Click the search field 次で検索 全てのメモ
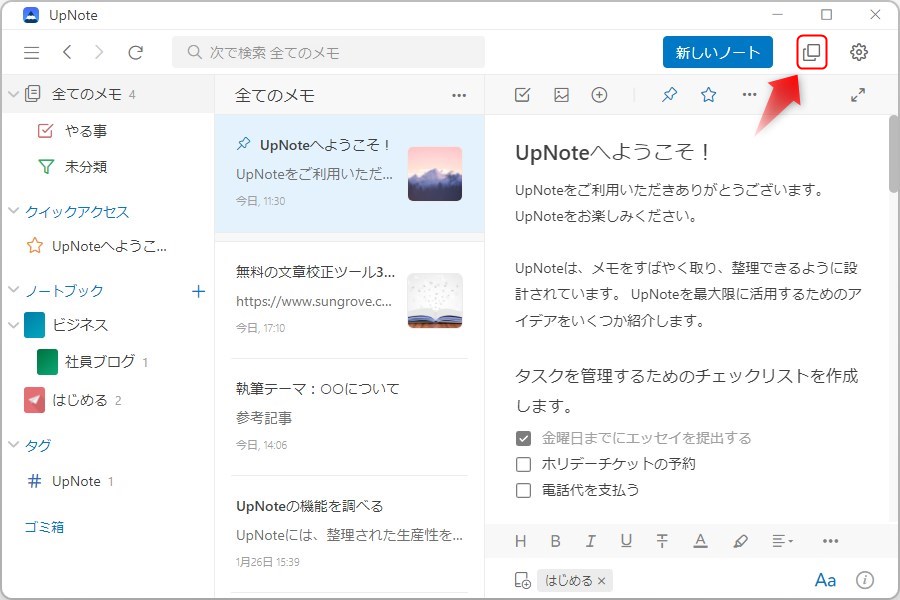Viewport: 900px width, 600px height. pyautogui.click(x=328, y=52)
